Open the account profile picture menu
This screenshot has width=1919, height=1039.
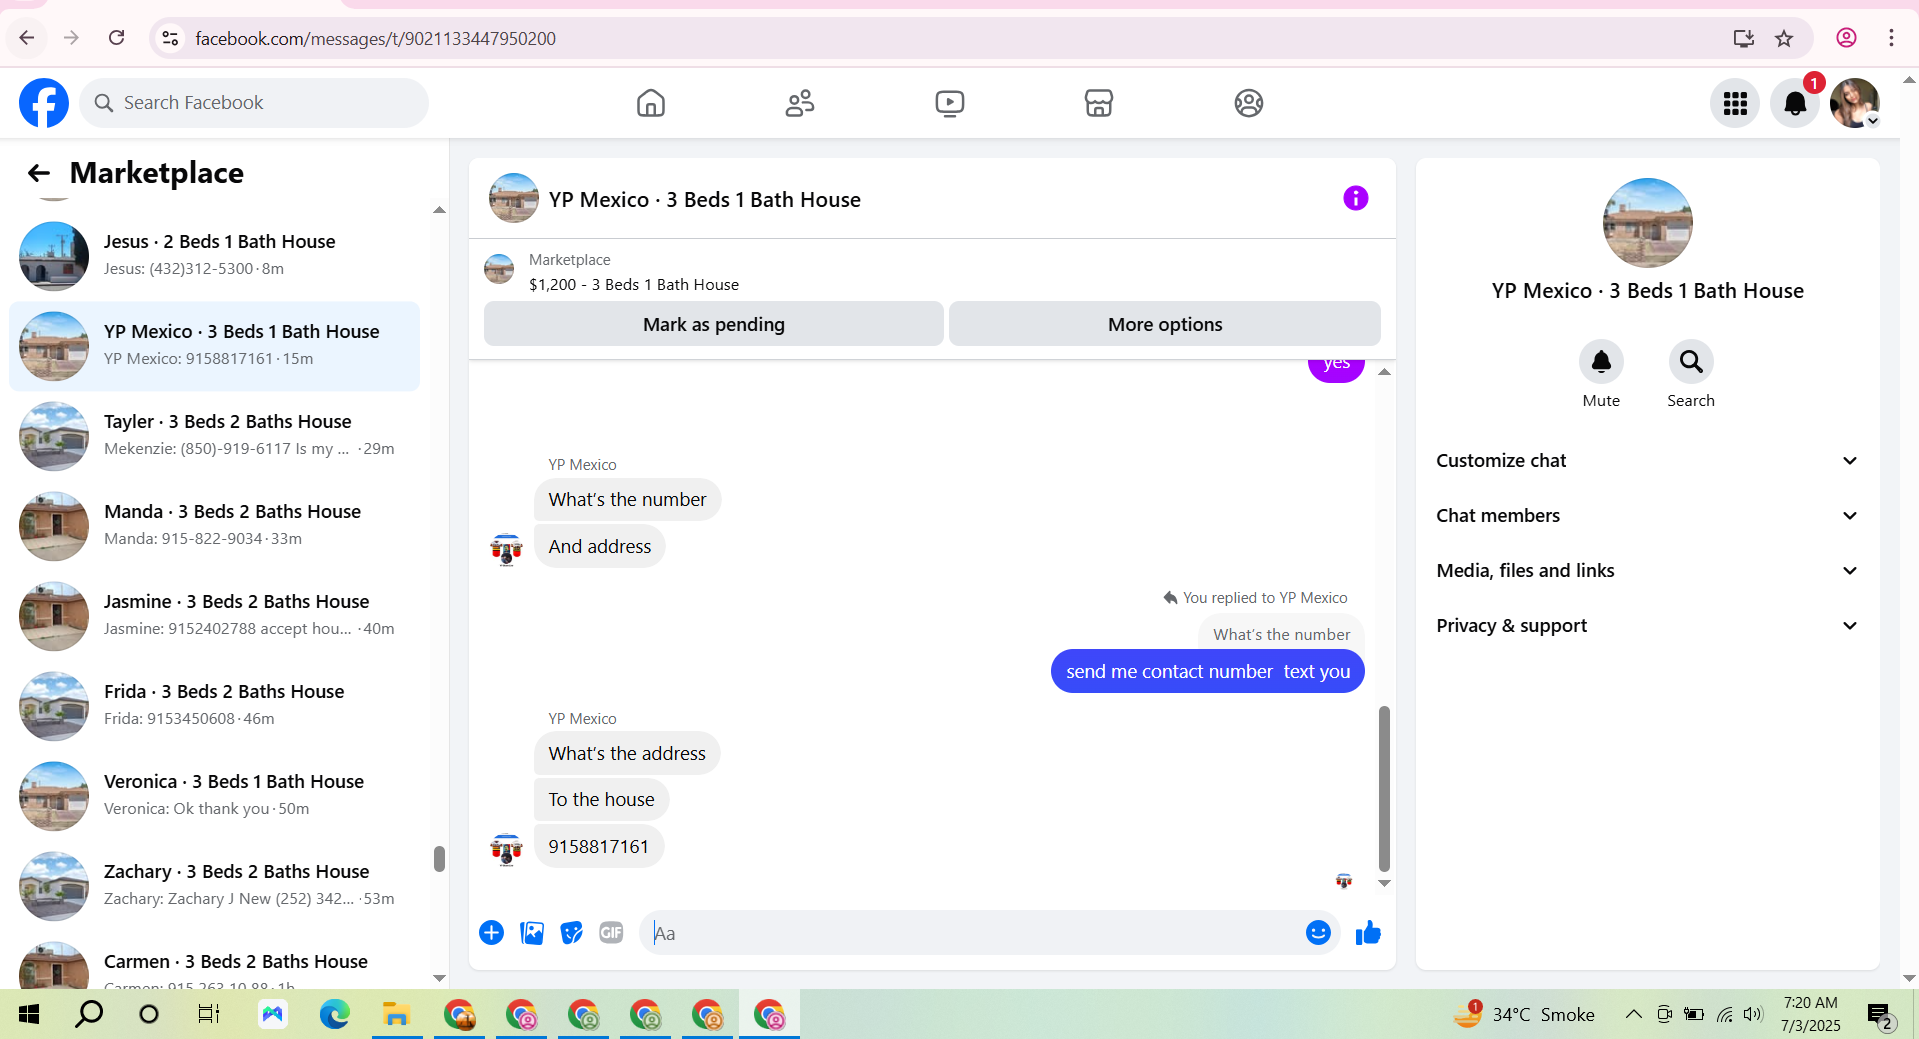tap(1855, 103)
